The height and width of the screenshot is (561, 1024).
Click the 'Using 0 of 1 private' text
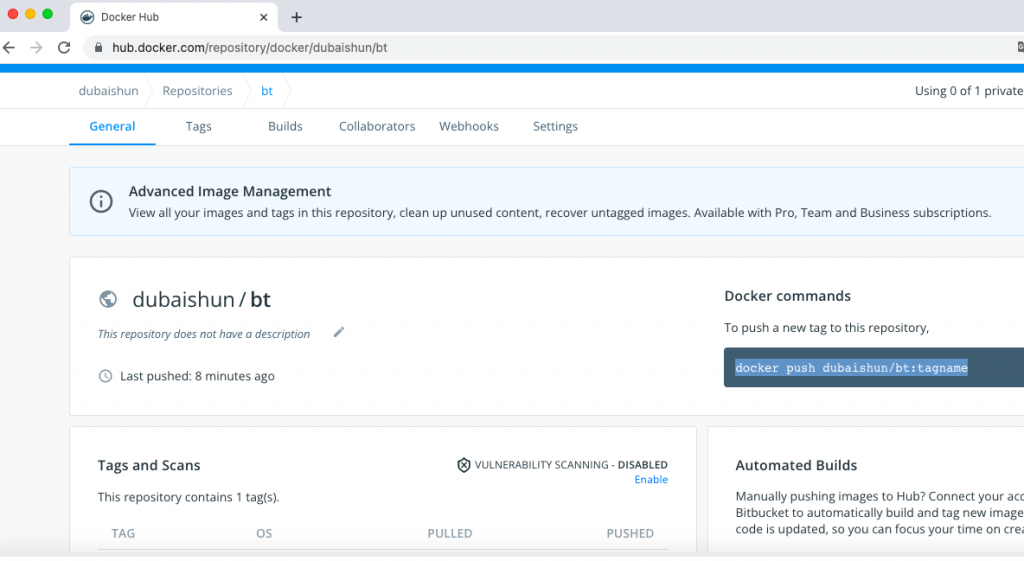click(969, 91)
